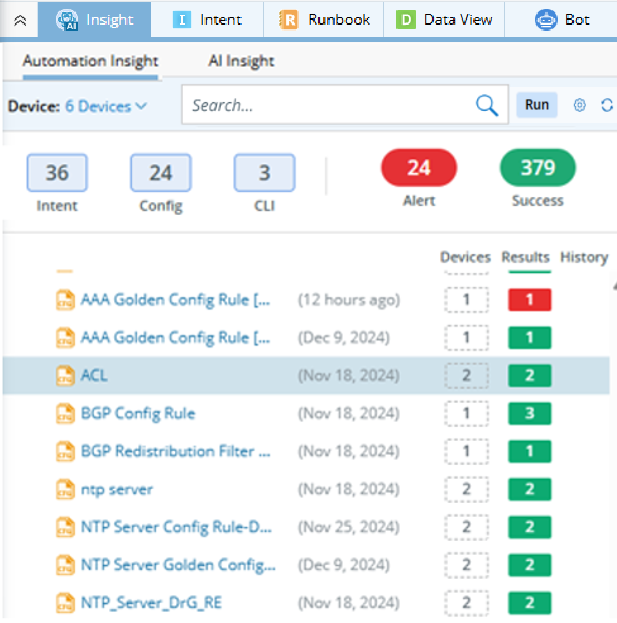Click the (Nov 25, 2024) date
The height and width of the screenshot is (623, 617).
(x=349, y=527)
